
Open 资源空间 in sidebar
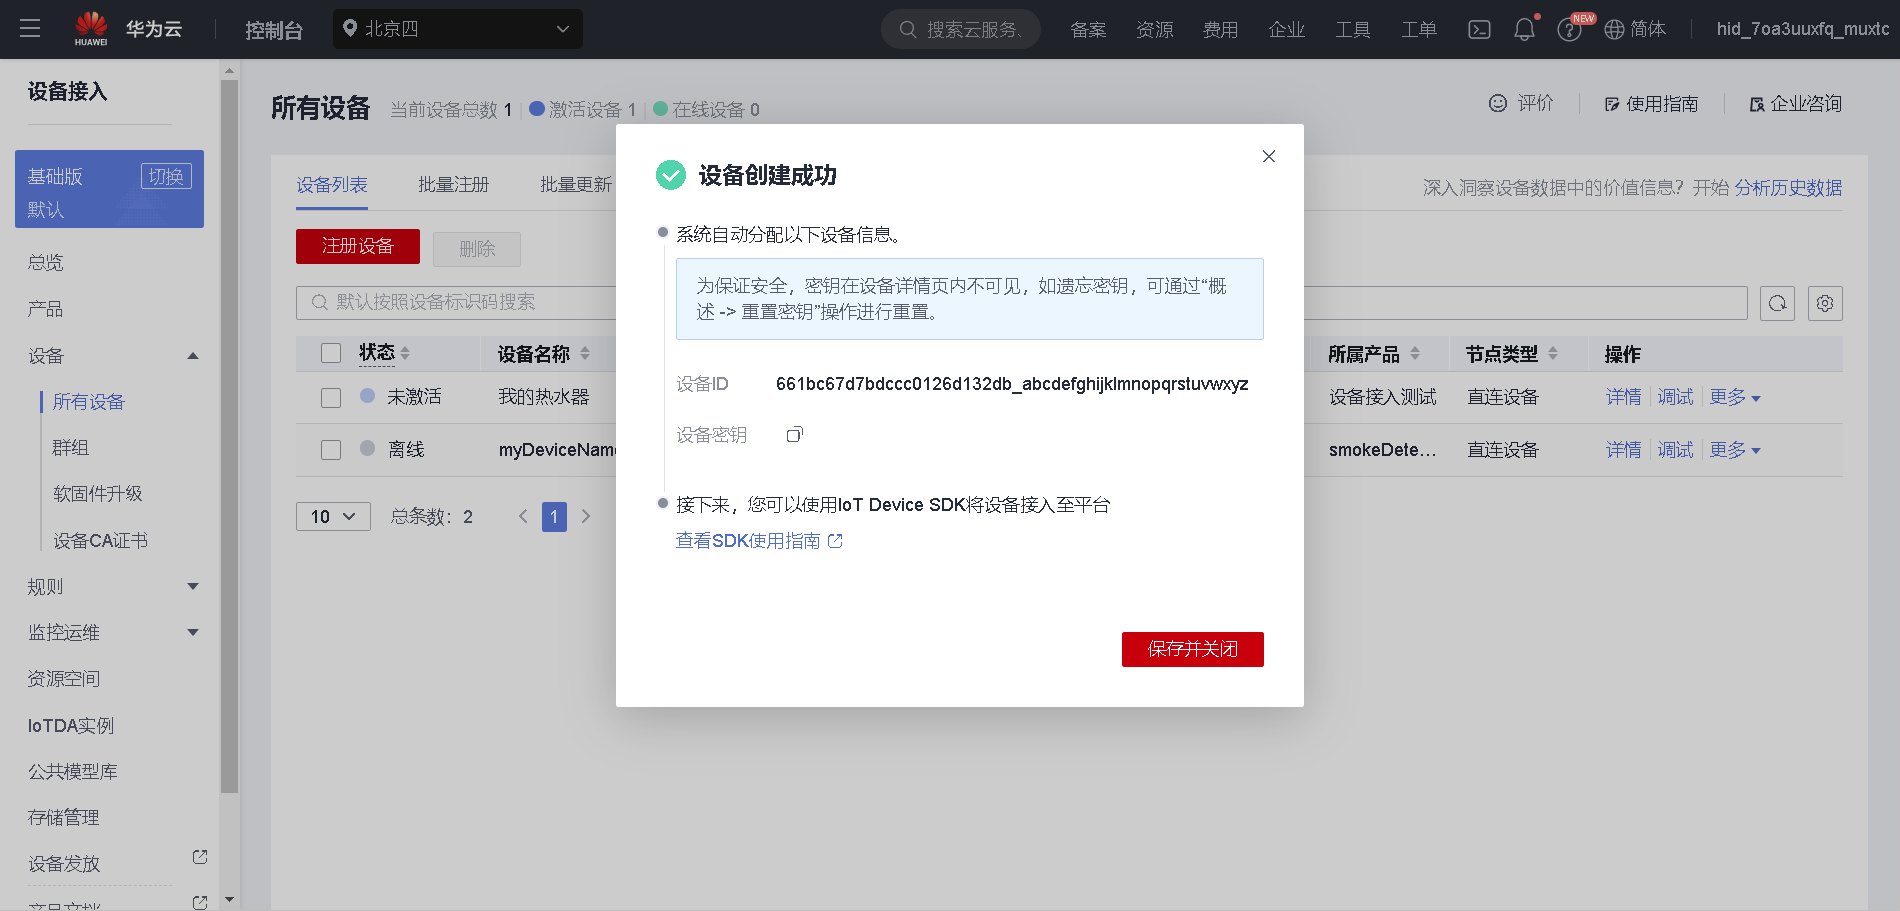64,679
